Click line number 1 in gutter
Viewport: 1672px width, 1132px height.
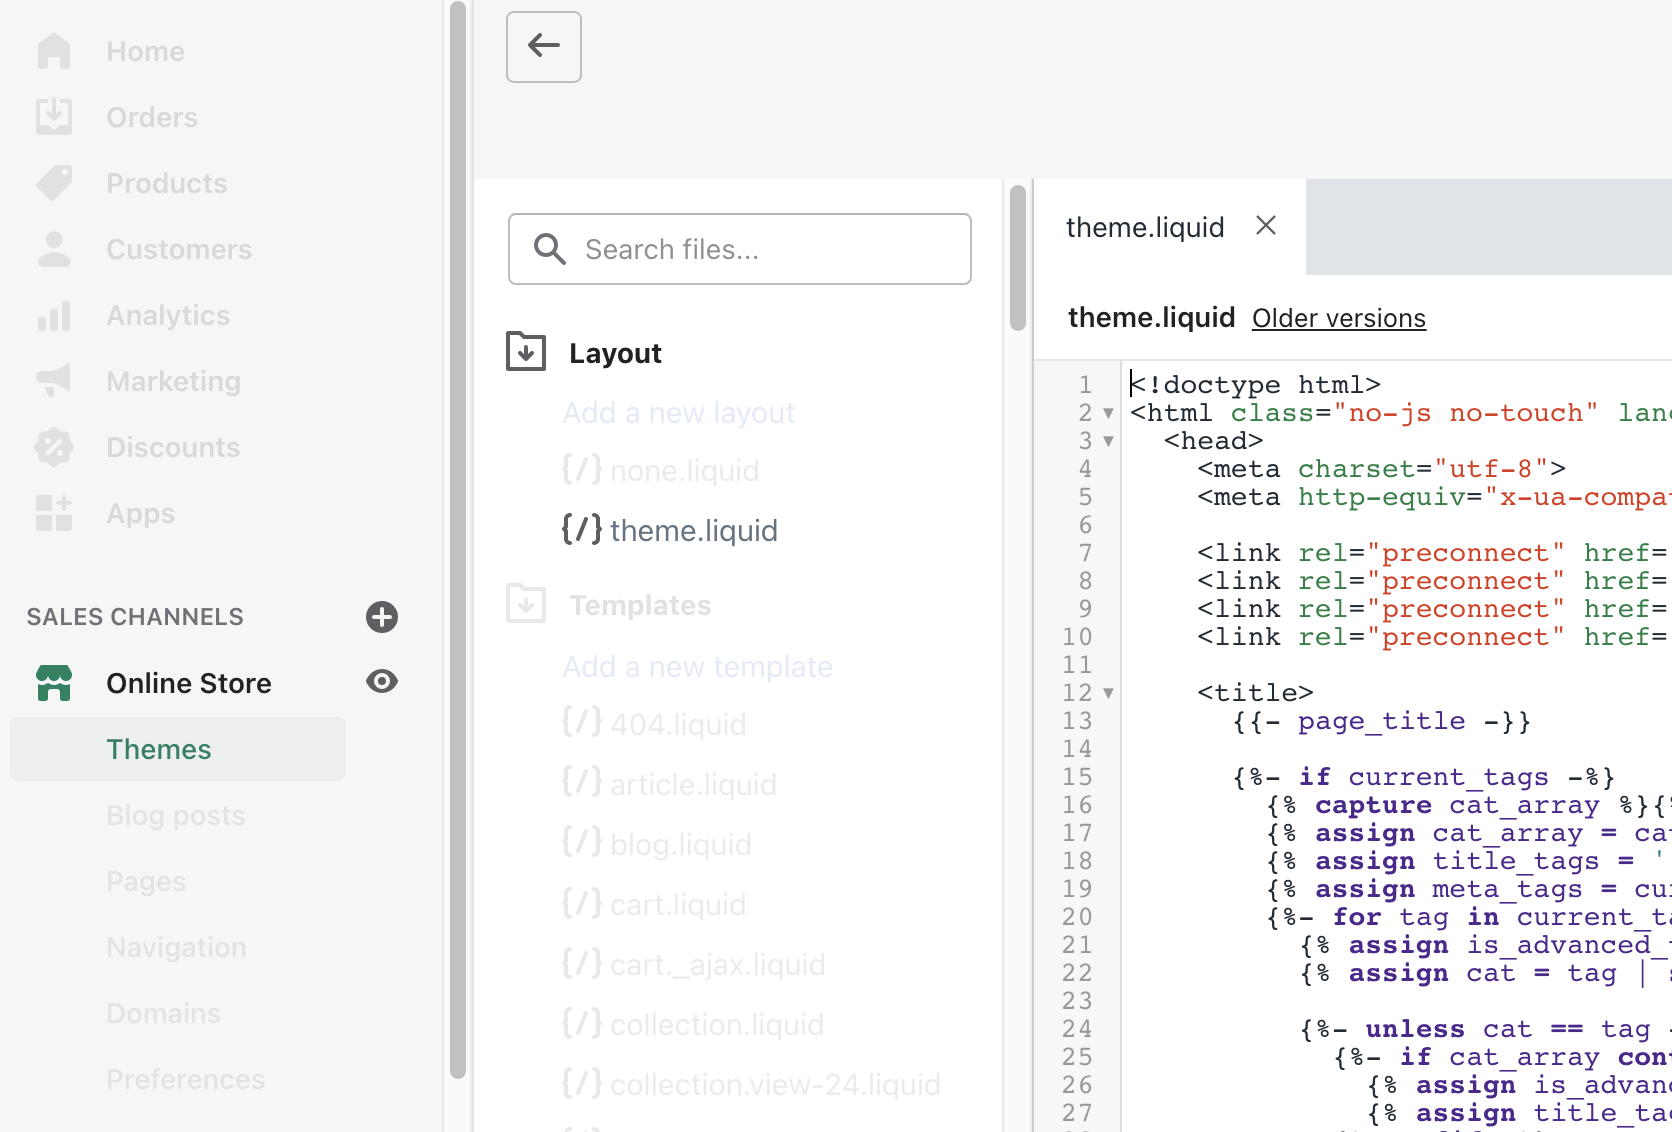point(1085,385)
